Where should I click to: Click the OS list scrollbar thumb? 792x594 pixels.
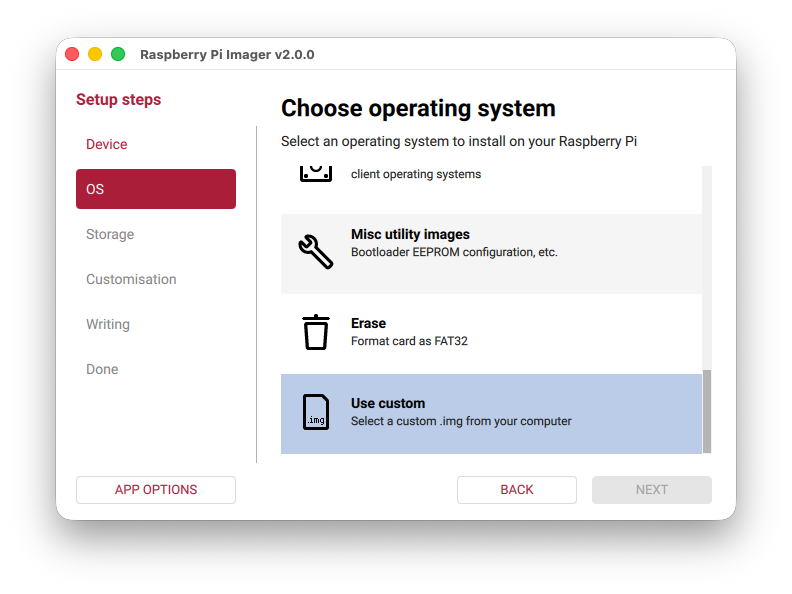click(707, 411)
